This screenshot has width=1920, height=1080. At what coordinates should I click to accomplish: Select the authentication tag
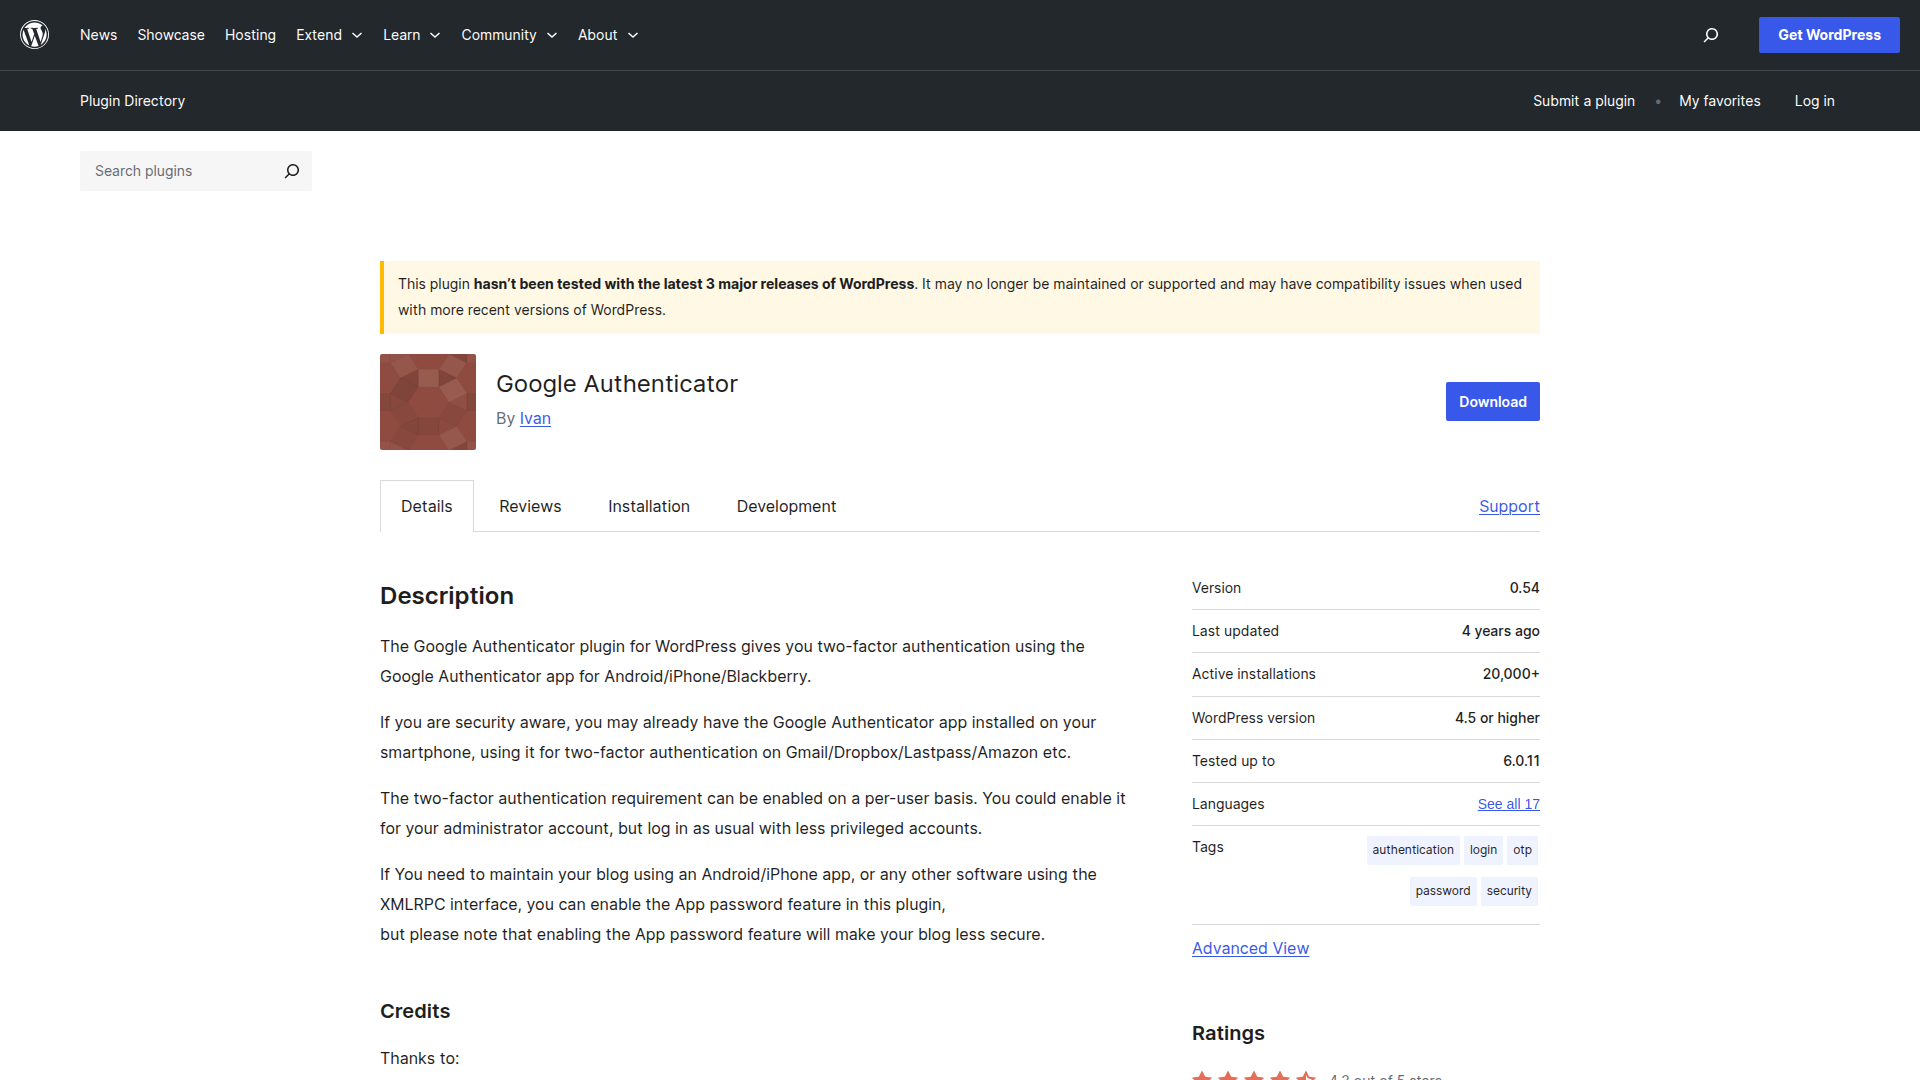[x=1413, y=850]
